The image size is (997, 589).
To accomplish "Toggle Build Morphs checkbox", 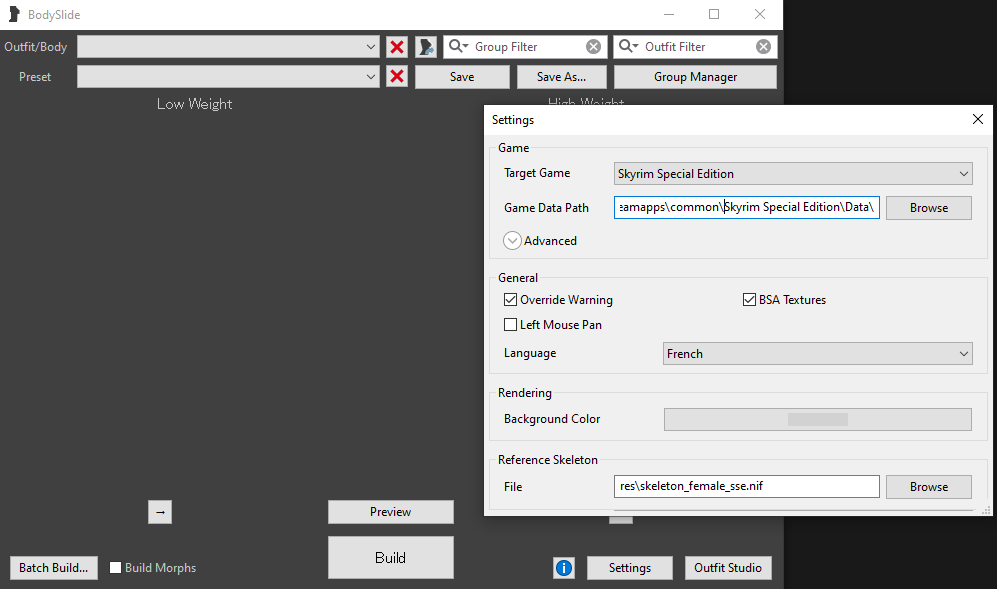I will [x=115, y=567].
